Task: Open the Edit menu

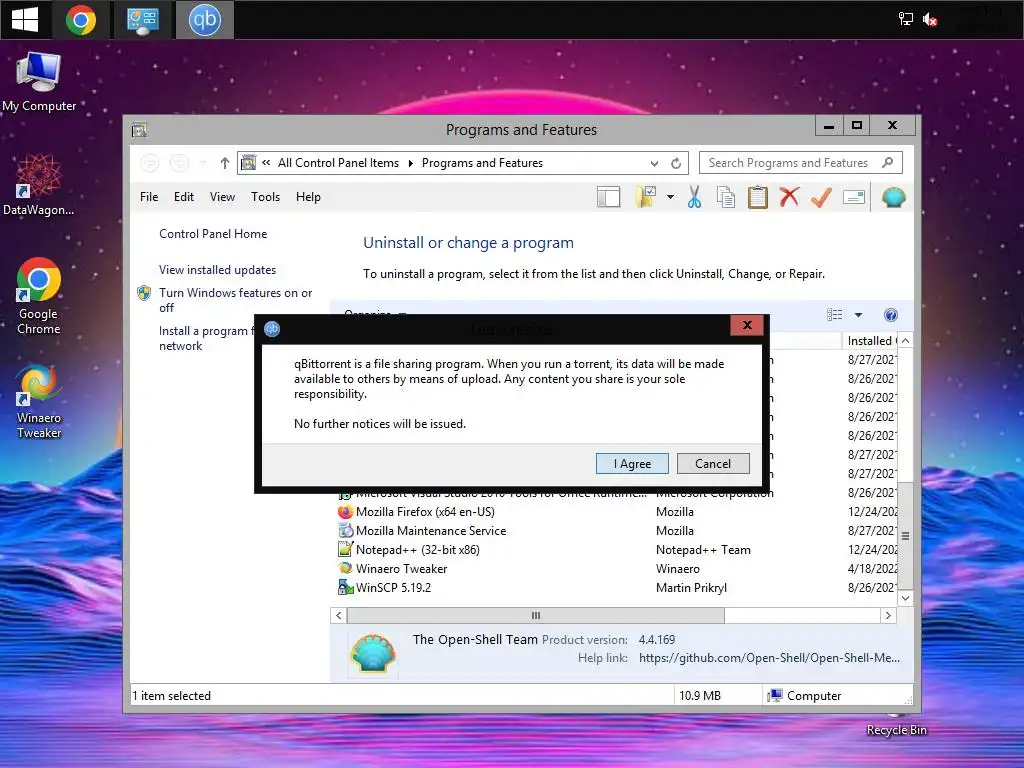Action: [x=184, y=197]
